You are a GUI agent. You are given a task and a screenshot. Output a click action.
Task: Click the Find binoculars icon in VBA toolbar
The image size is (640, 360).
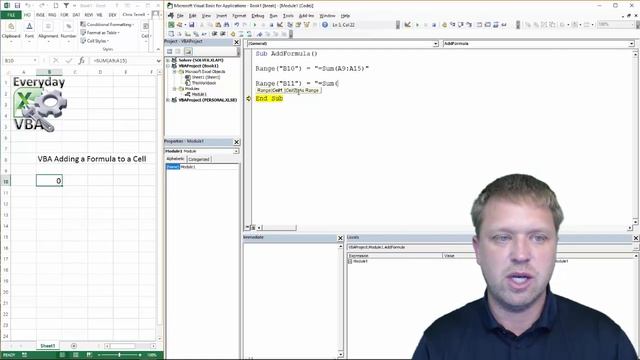227,25
